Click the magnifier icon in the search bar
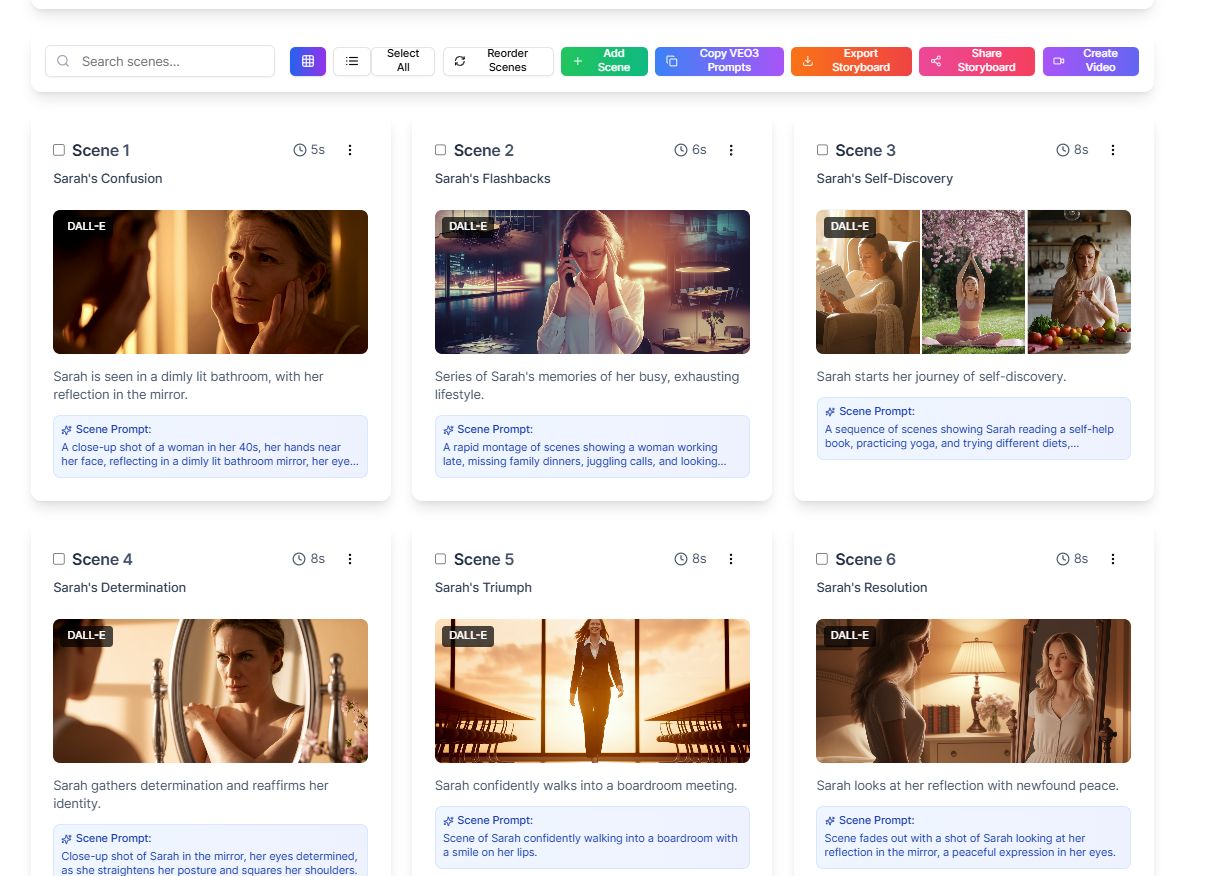The width and height of the screenshot is (1215, 876). [62, 61]
